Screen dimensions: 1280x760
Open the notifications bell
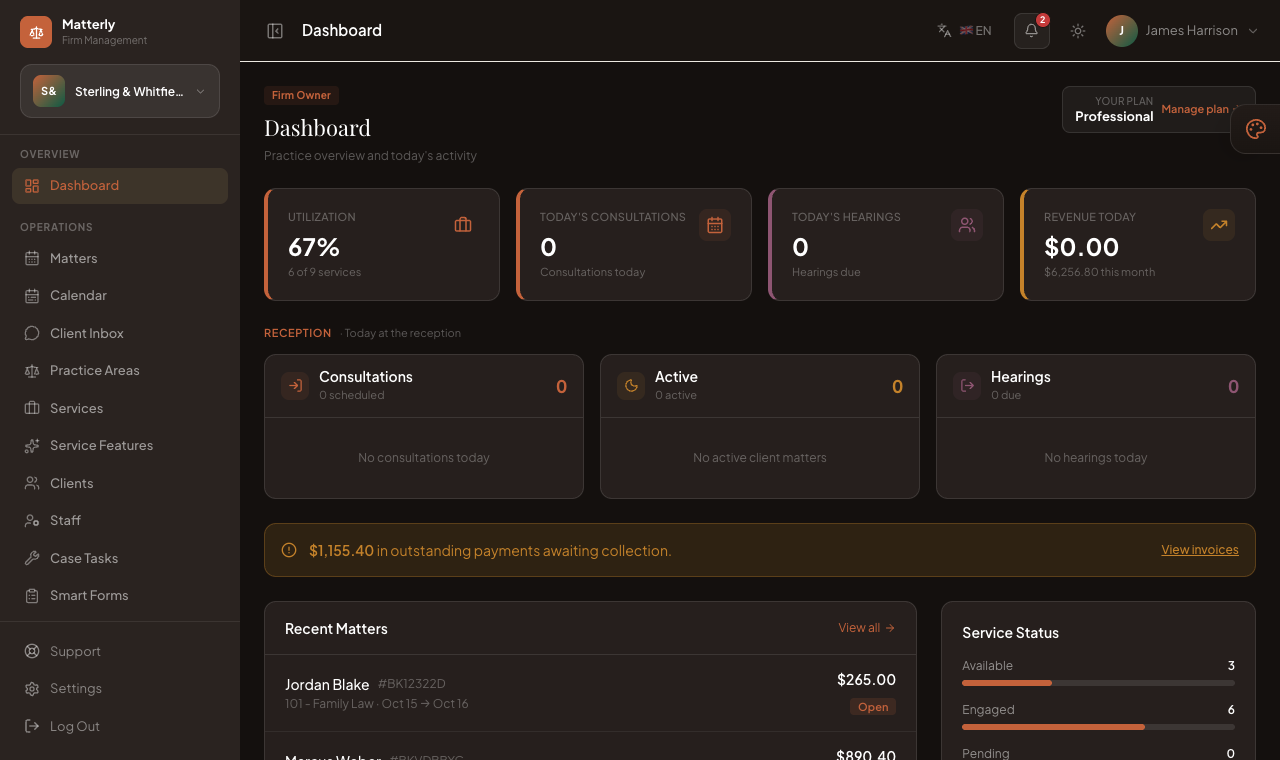point(1032,31)
